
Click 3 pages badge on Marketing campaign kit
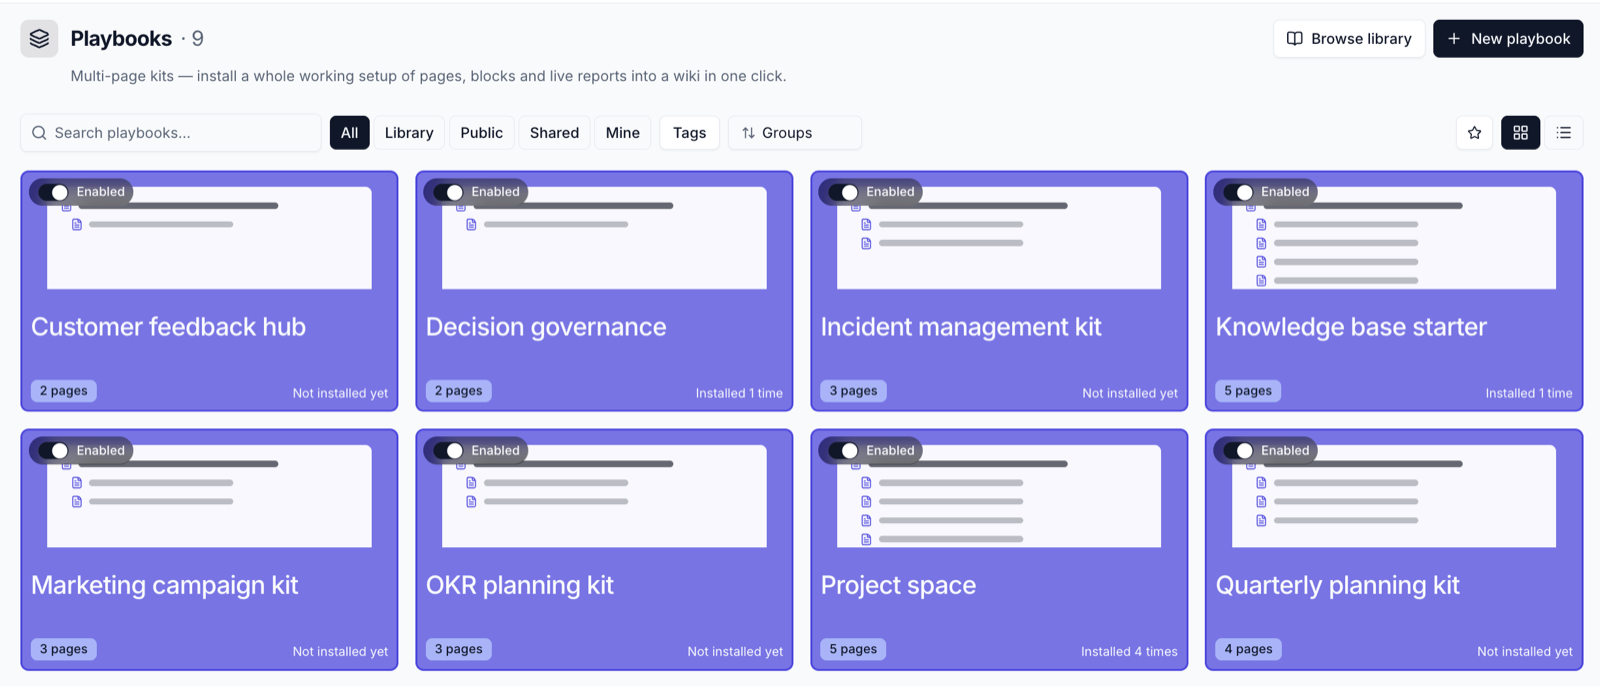pyautogui.click(x=64, y=649)
